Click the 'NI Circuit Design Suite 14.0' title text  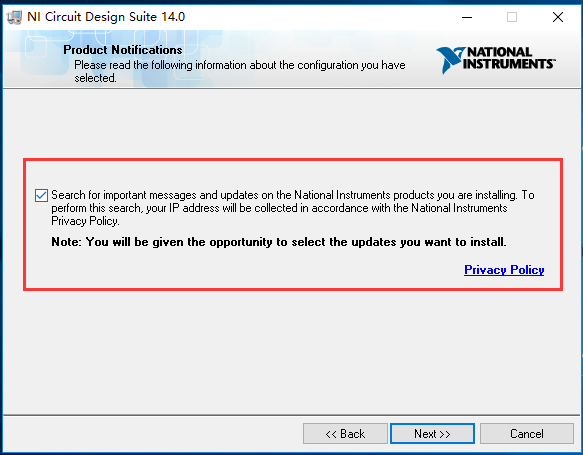pos(106,17)
